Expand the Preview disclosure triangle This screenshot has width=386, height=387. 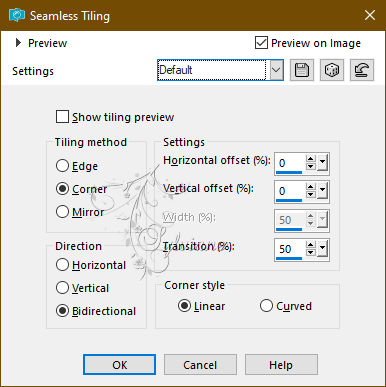(18, 43)
